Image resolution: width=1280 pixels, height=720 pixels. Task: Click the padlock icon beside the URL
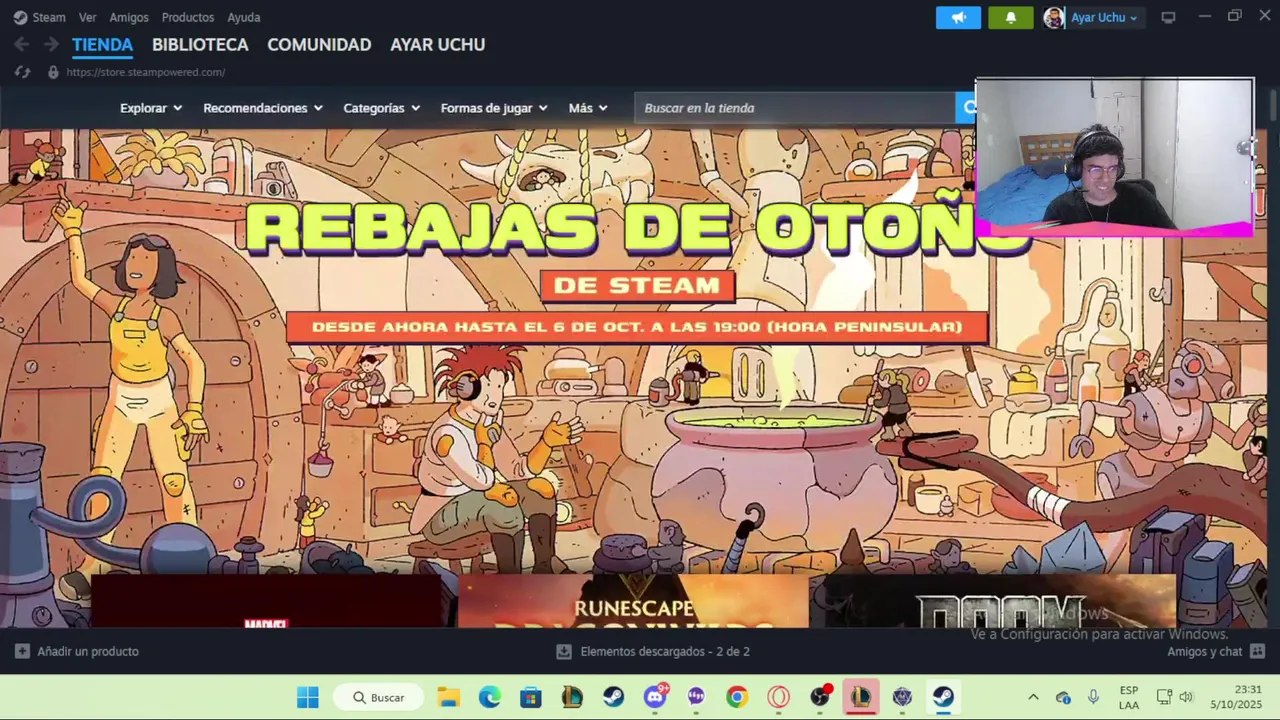click(x=53, y=72)
